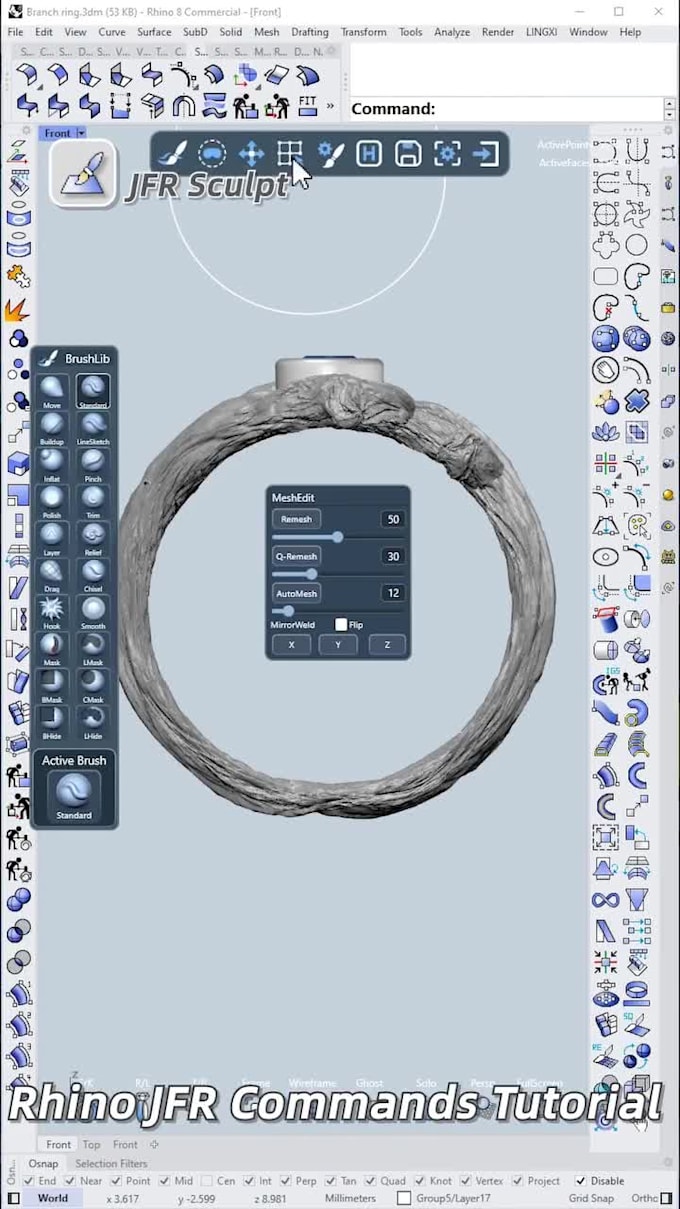Activate the Pinch brush

(x=93, y=463)
